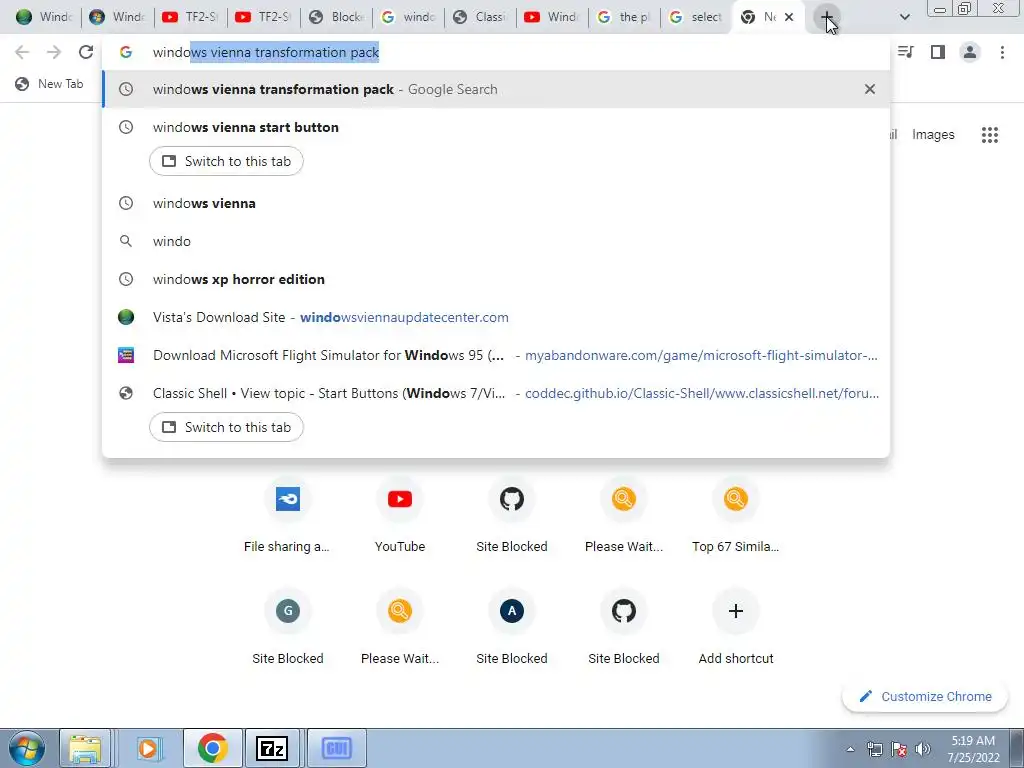Open the new tab plus button
Viewport: 1024px width, 768px height.
[x=827, y=17]
